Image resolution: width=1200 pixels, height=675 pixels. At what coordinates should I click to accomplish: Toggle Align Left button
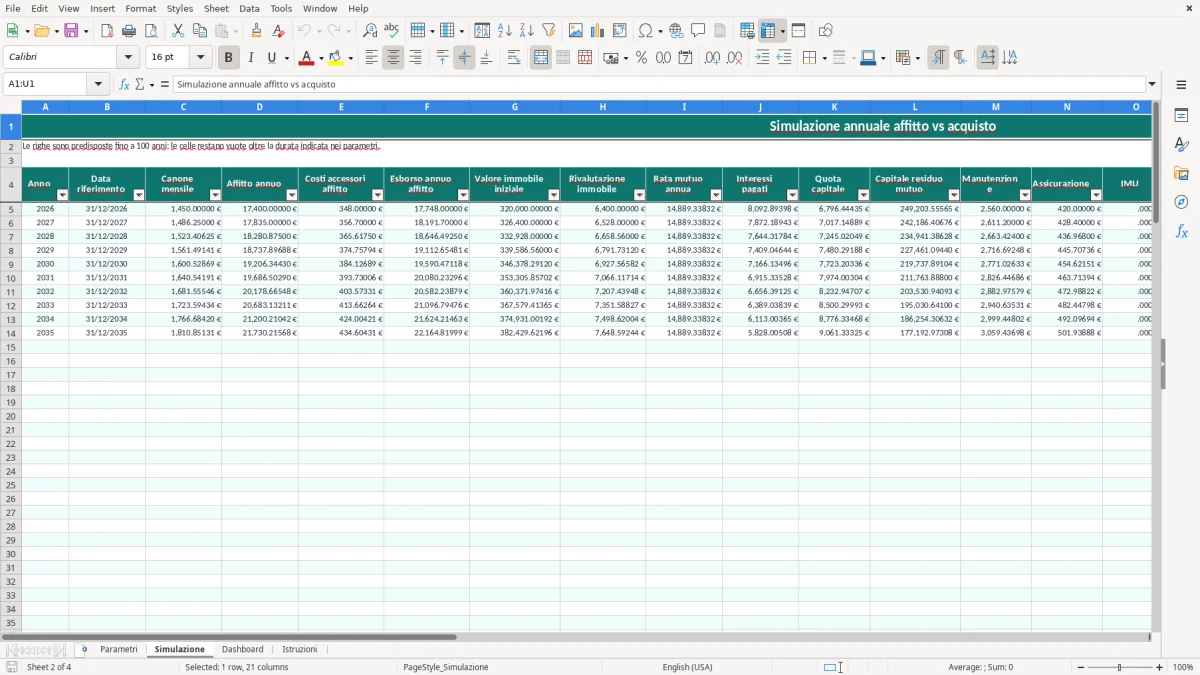pyautogui.click(x=371, y=58)
